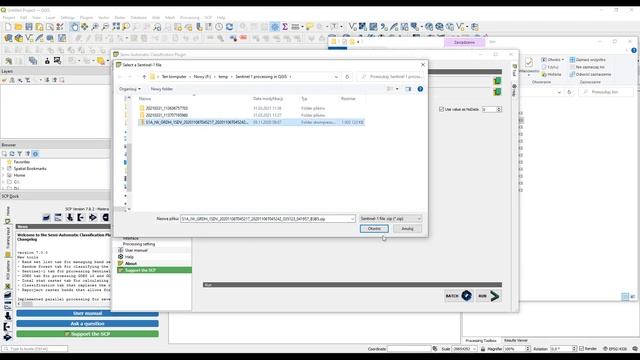Click the file dialog search field
Screen dimensions: 640x360
[391, 77]
